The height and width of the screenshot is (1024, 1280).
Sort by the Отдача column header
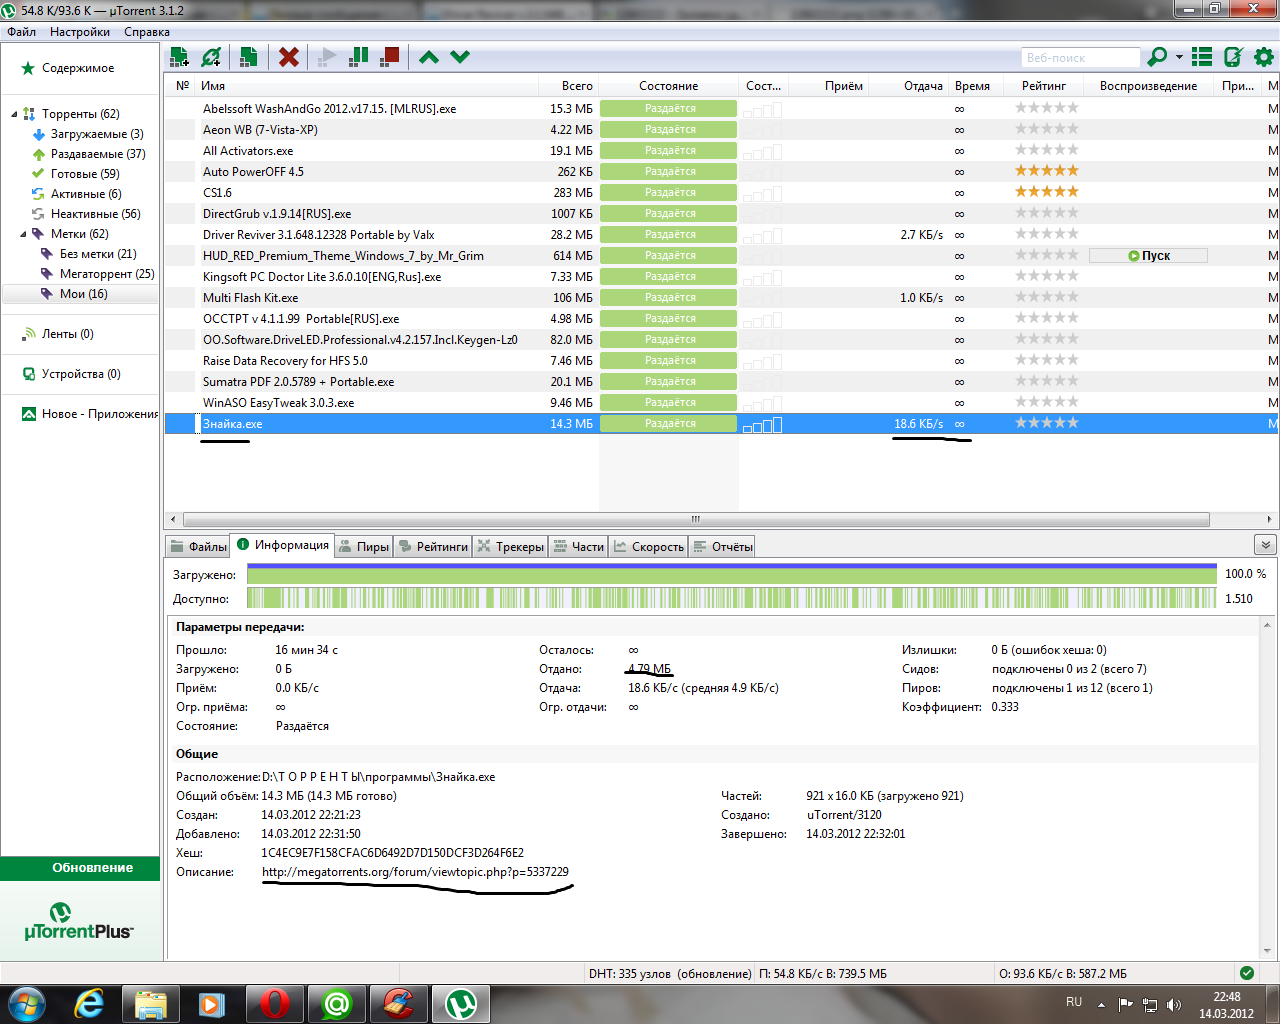[x=909, y=86]
